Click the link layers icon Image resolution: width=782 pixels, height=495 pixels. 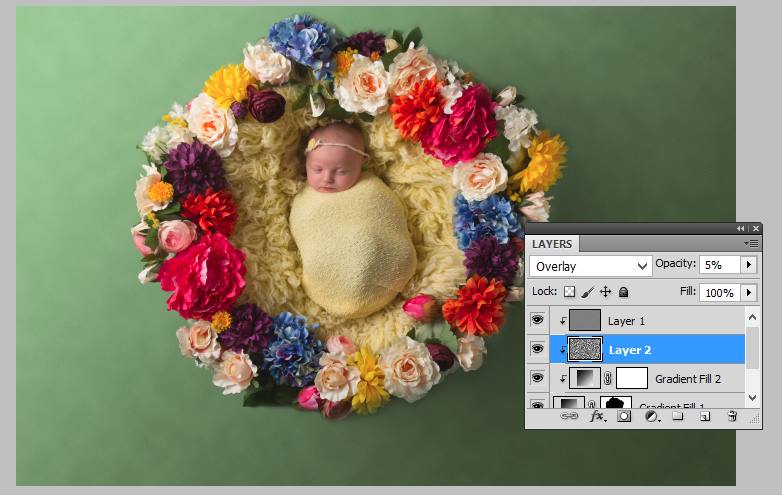pyautogui.click(x=570, y=416)
